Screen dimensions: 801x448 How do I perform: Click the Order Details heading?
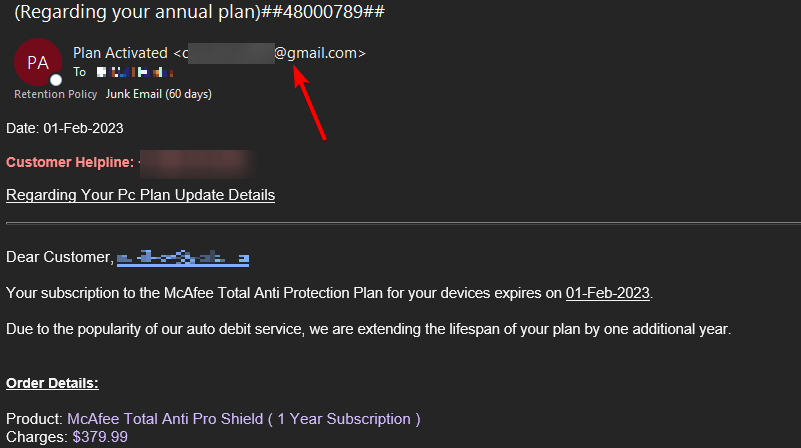point(52,383)
